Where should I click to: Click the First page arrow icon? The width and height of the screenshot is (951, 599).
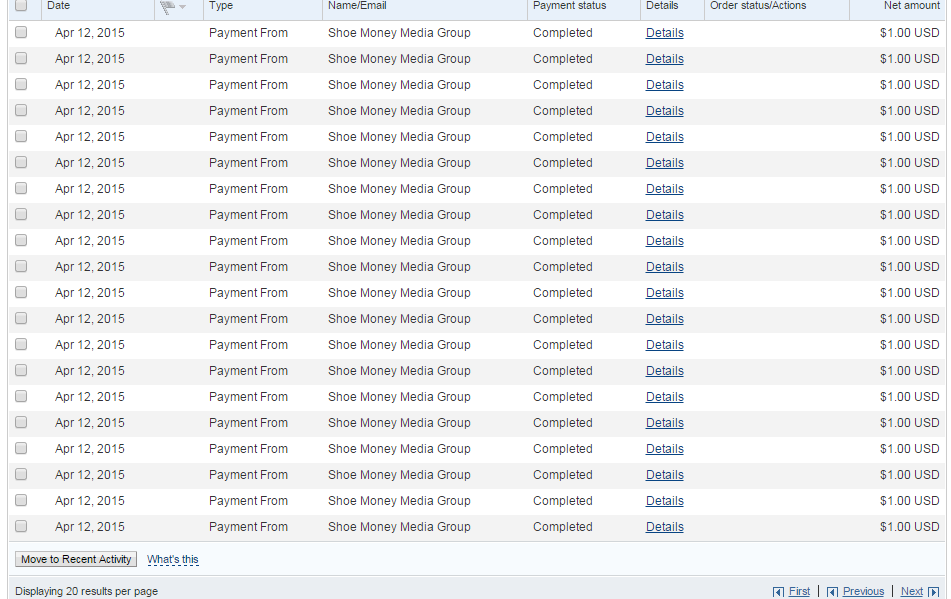point(778,592)
